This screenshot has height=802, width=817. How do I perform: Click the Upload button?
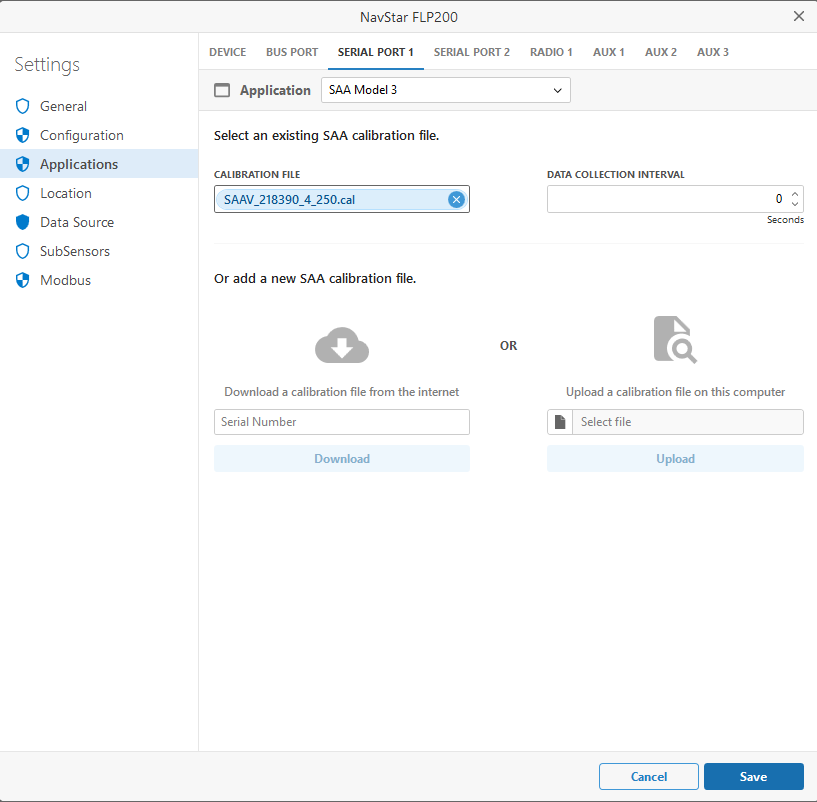(675, 459)
